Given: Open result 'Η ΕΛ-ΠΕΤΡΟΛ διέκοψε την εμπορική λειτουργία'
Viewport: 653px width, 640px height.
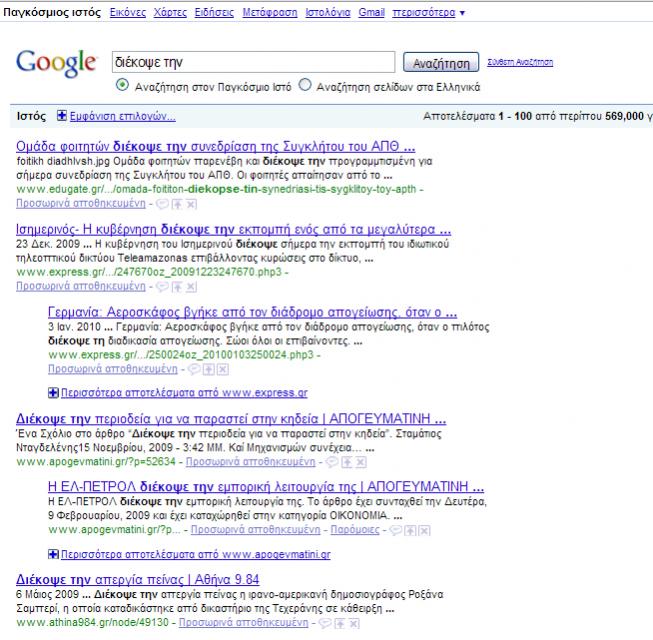Looking at the screenshot, I should tap(266, 486).
